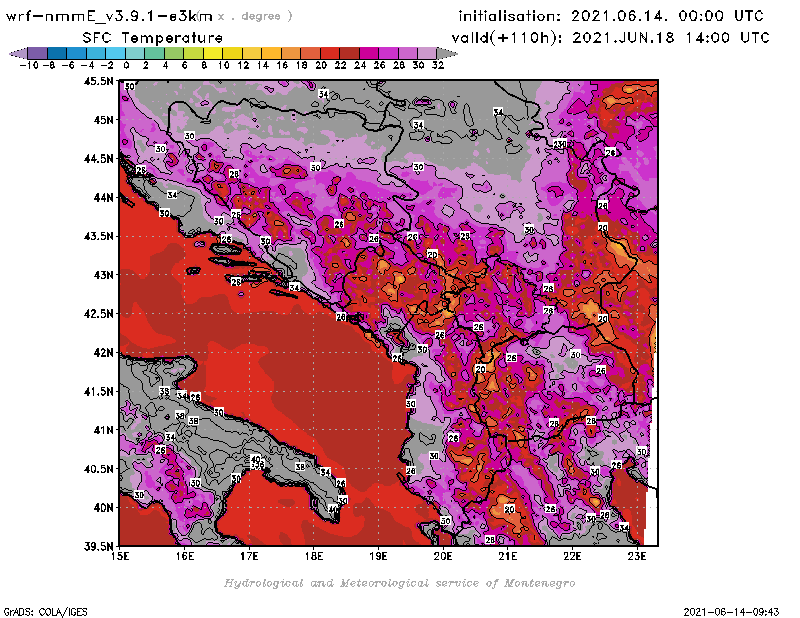Click the '32' legend label
The image size is (800, 618).
coord(438,65)
